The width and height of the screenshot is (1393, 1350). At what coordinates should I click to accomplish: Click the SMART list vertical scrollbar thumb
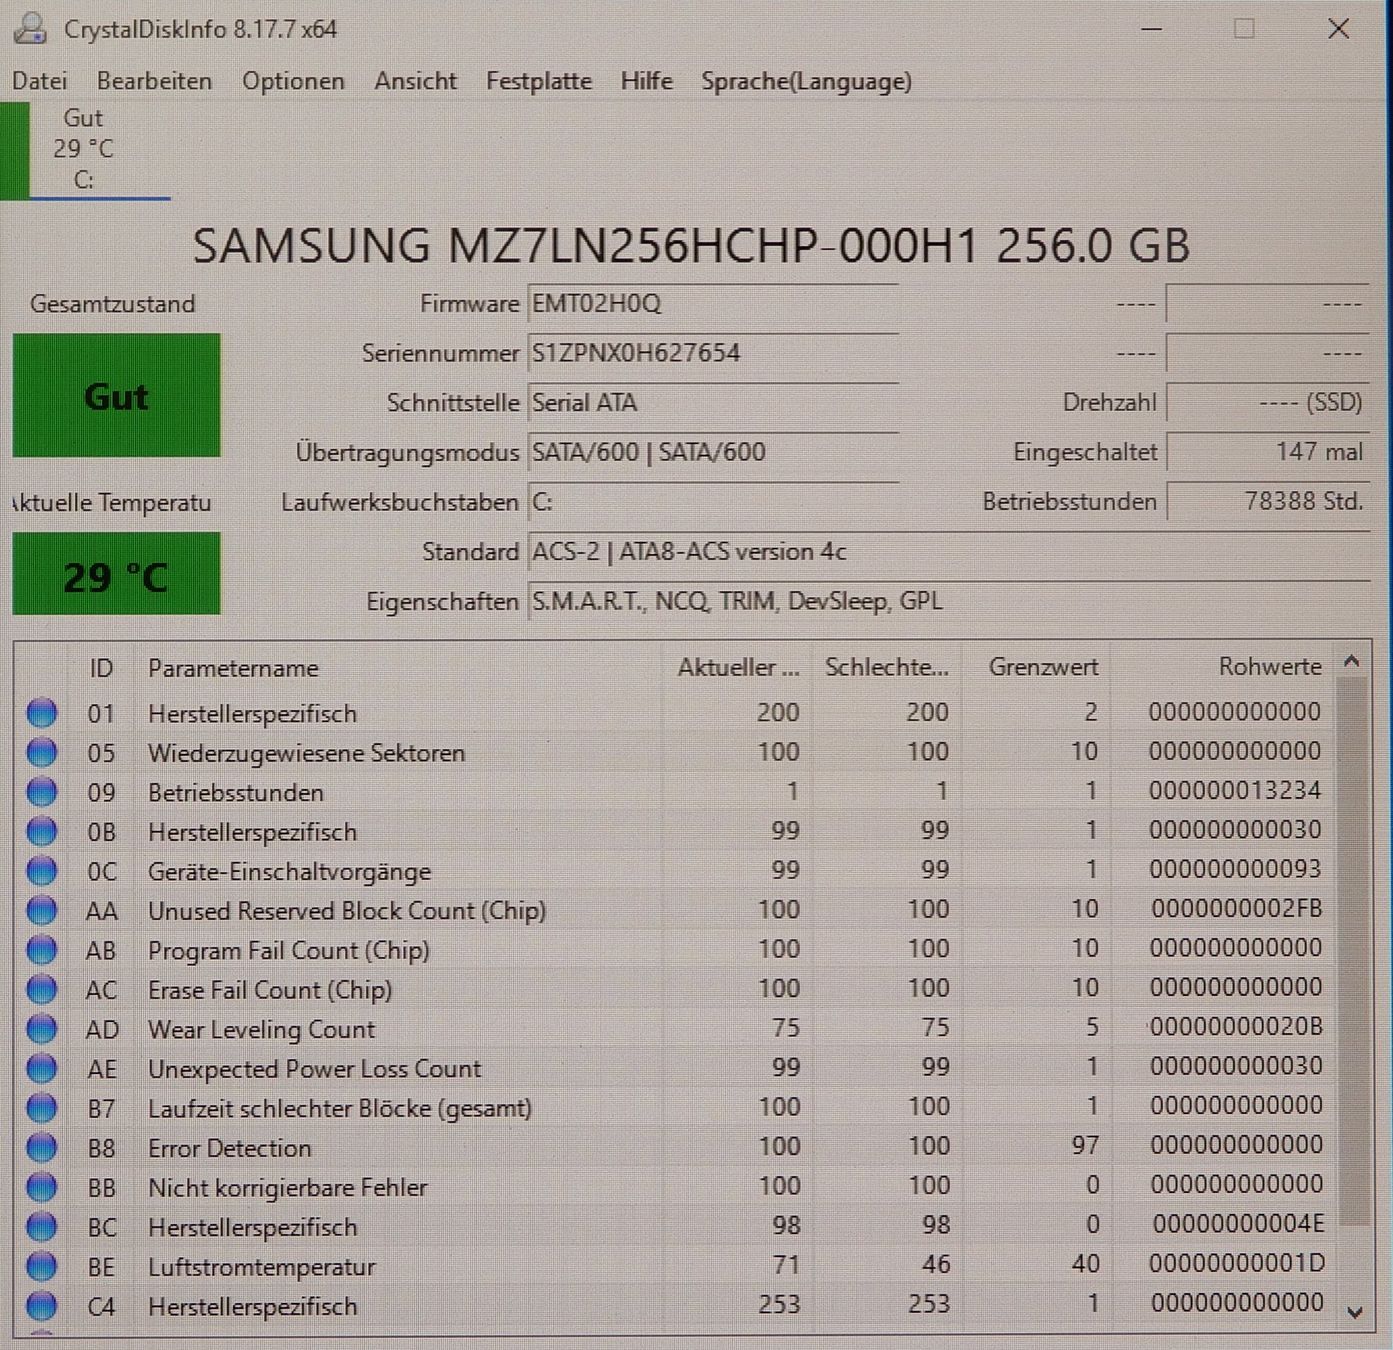pos(1353,950)
